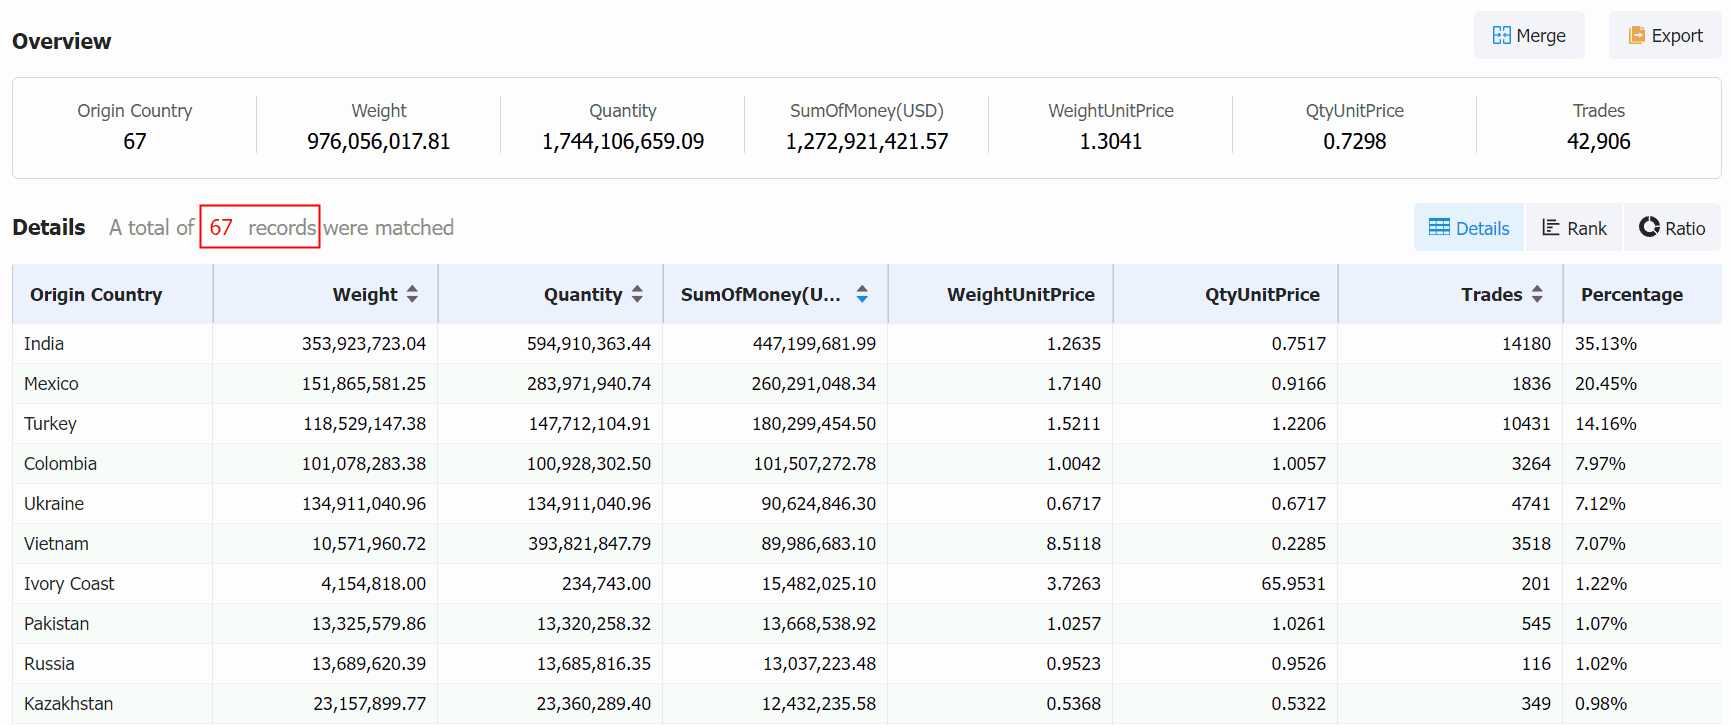1730x725 pixels.
Task: Click the Merge button
Action: [1529, 35]
